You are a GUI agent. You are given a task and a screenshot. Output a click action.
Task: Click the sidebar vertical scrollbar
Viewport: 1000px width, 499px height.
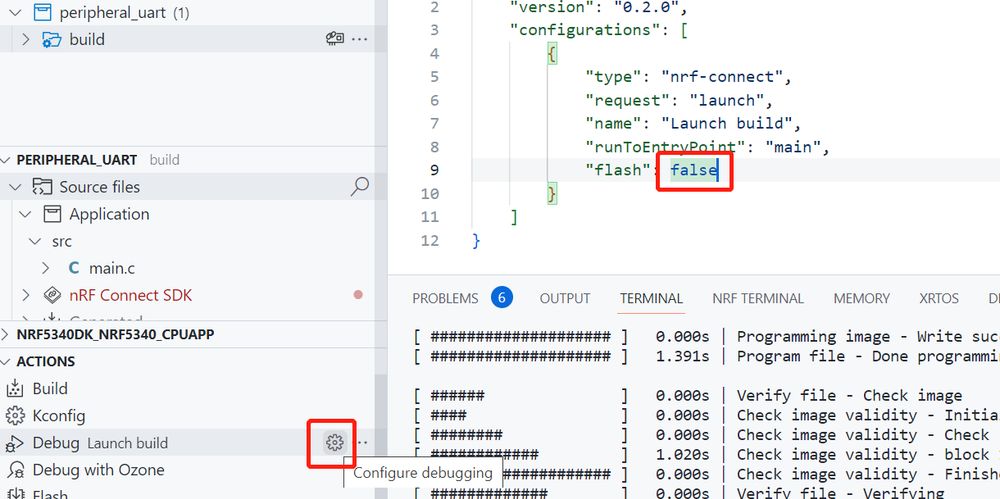point(381,420)
